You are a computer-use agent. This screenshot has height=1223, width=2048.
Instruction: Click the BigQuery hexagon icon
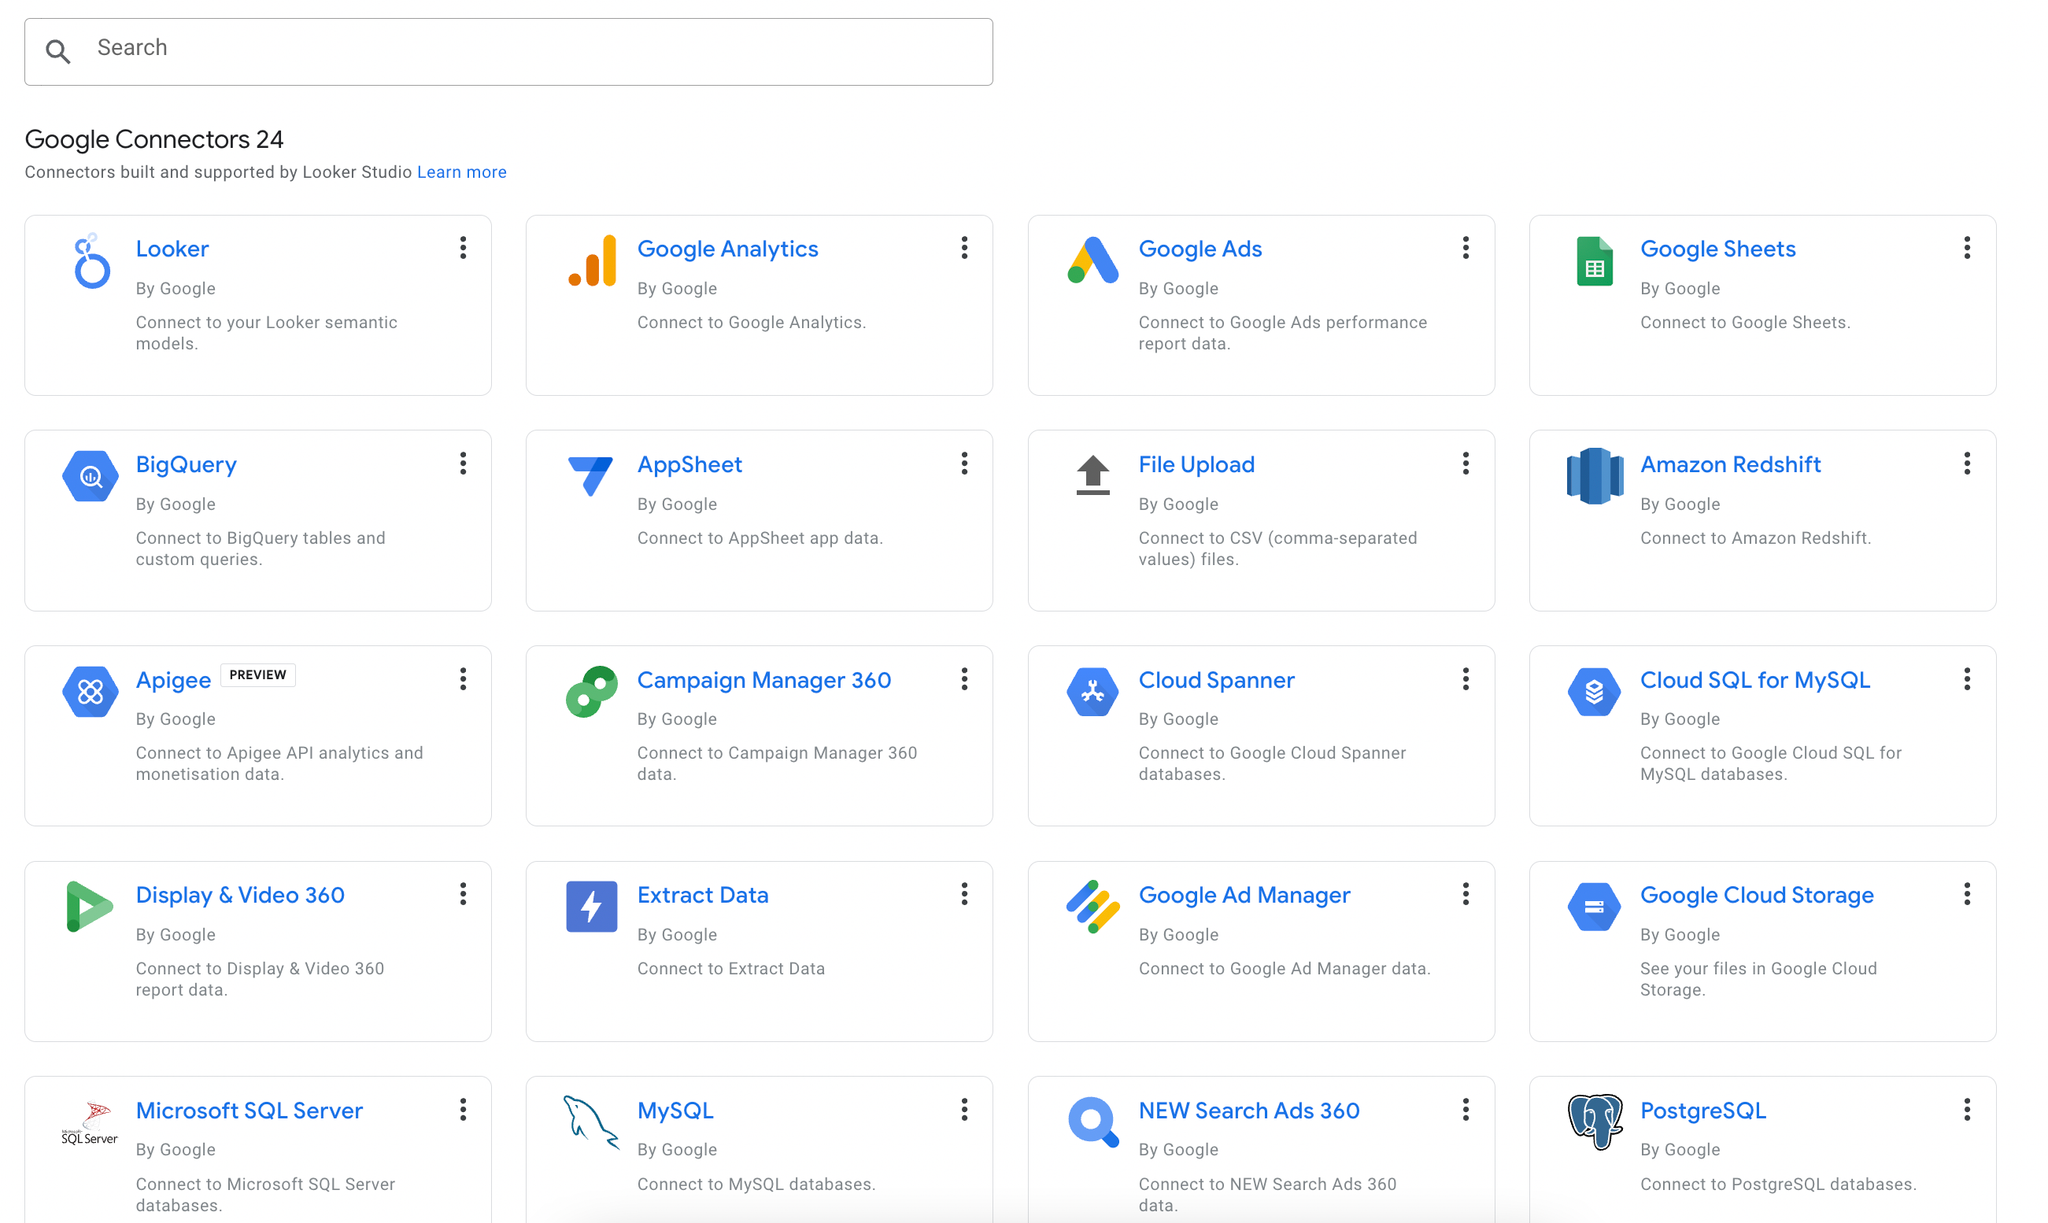[91, 477]
